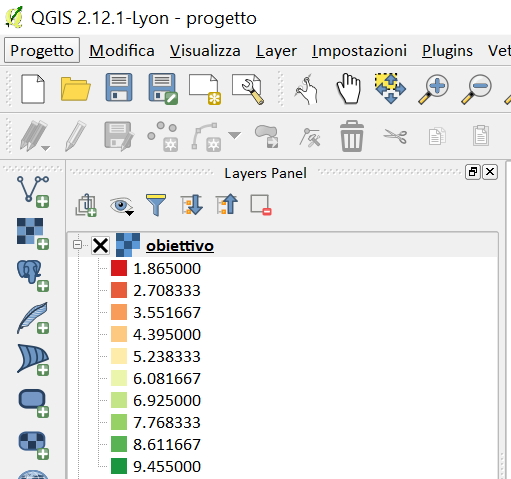The height and width of the screenshot is (479, 511).
Task: Select legend value 6.925000
Action: pyautogui.click(x=167, y=400)
